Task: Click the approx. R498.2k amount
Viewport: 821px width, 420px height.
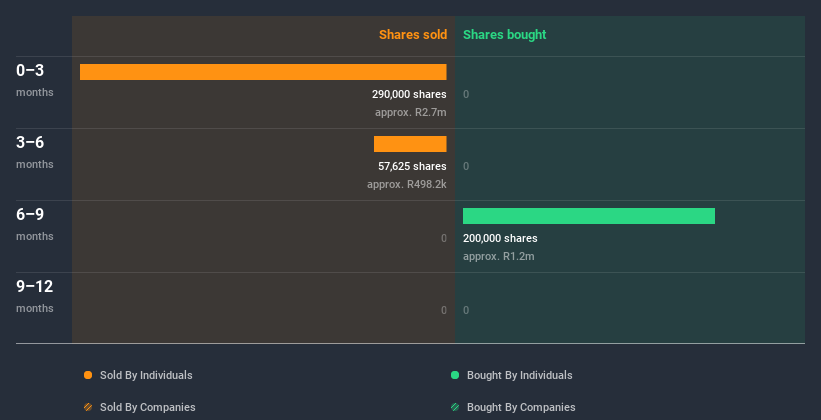Action: tap(407, 184)
